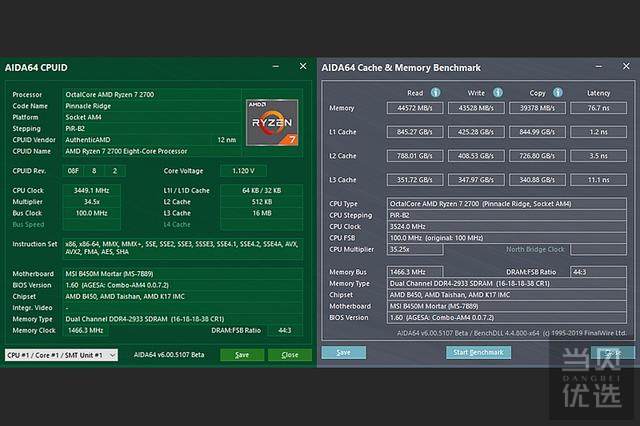Viewport: 640px width, 426px height.
Task: Click the Memory Bus 1466.3 MHz field
Action: pyautogui.click(x=415, y=272)
